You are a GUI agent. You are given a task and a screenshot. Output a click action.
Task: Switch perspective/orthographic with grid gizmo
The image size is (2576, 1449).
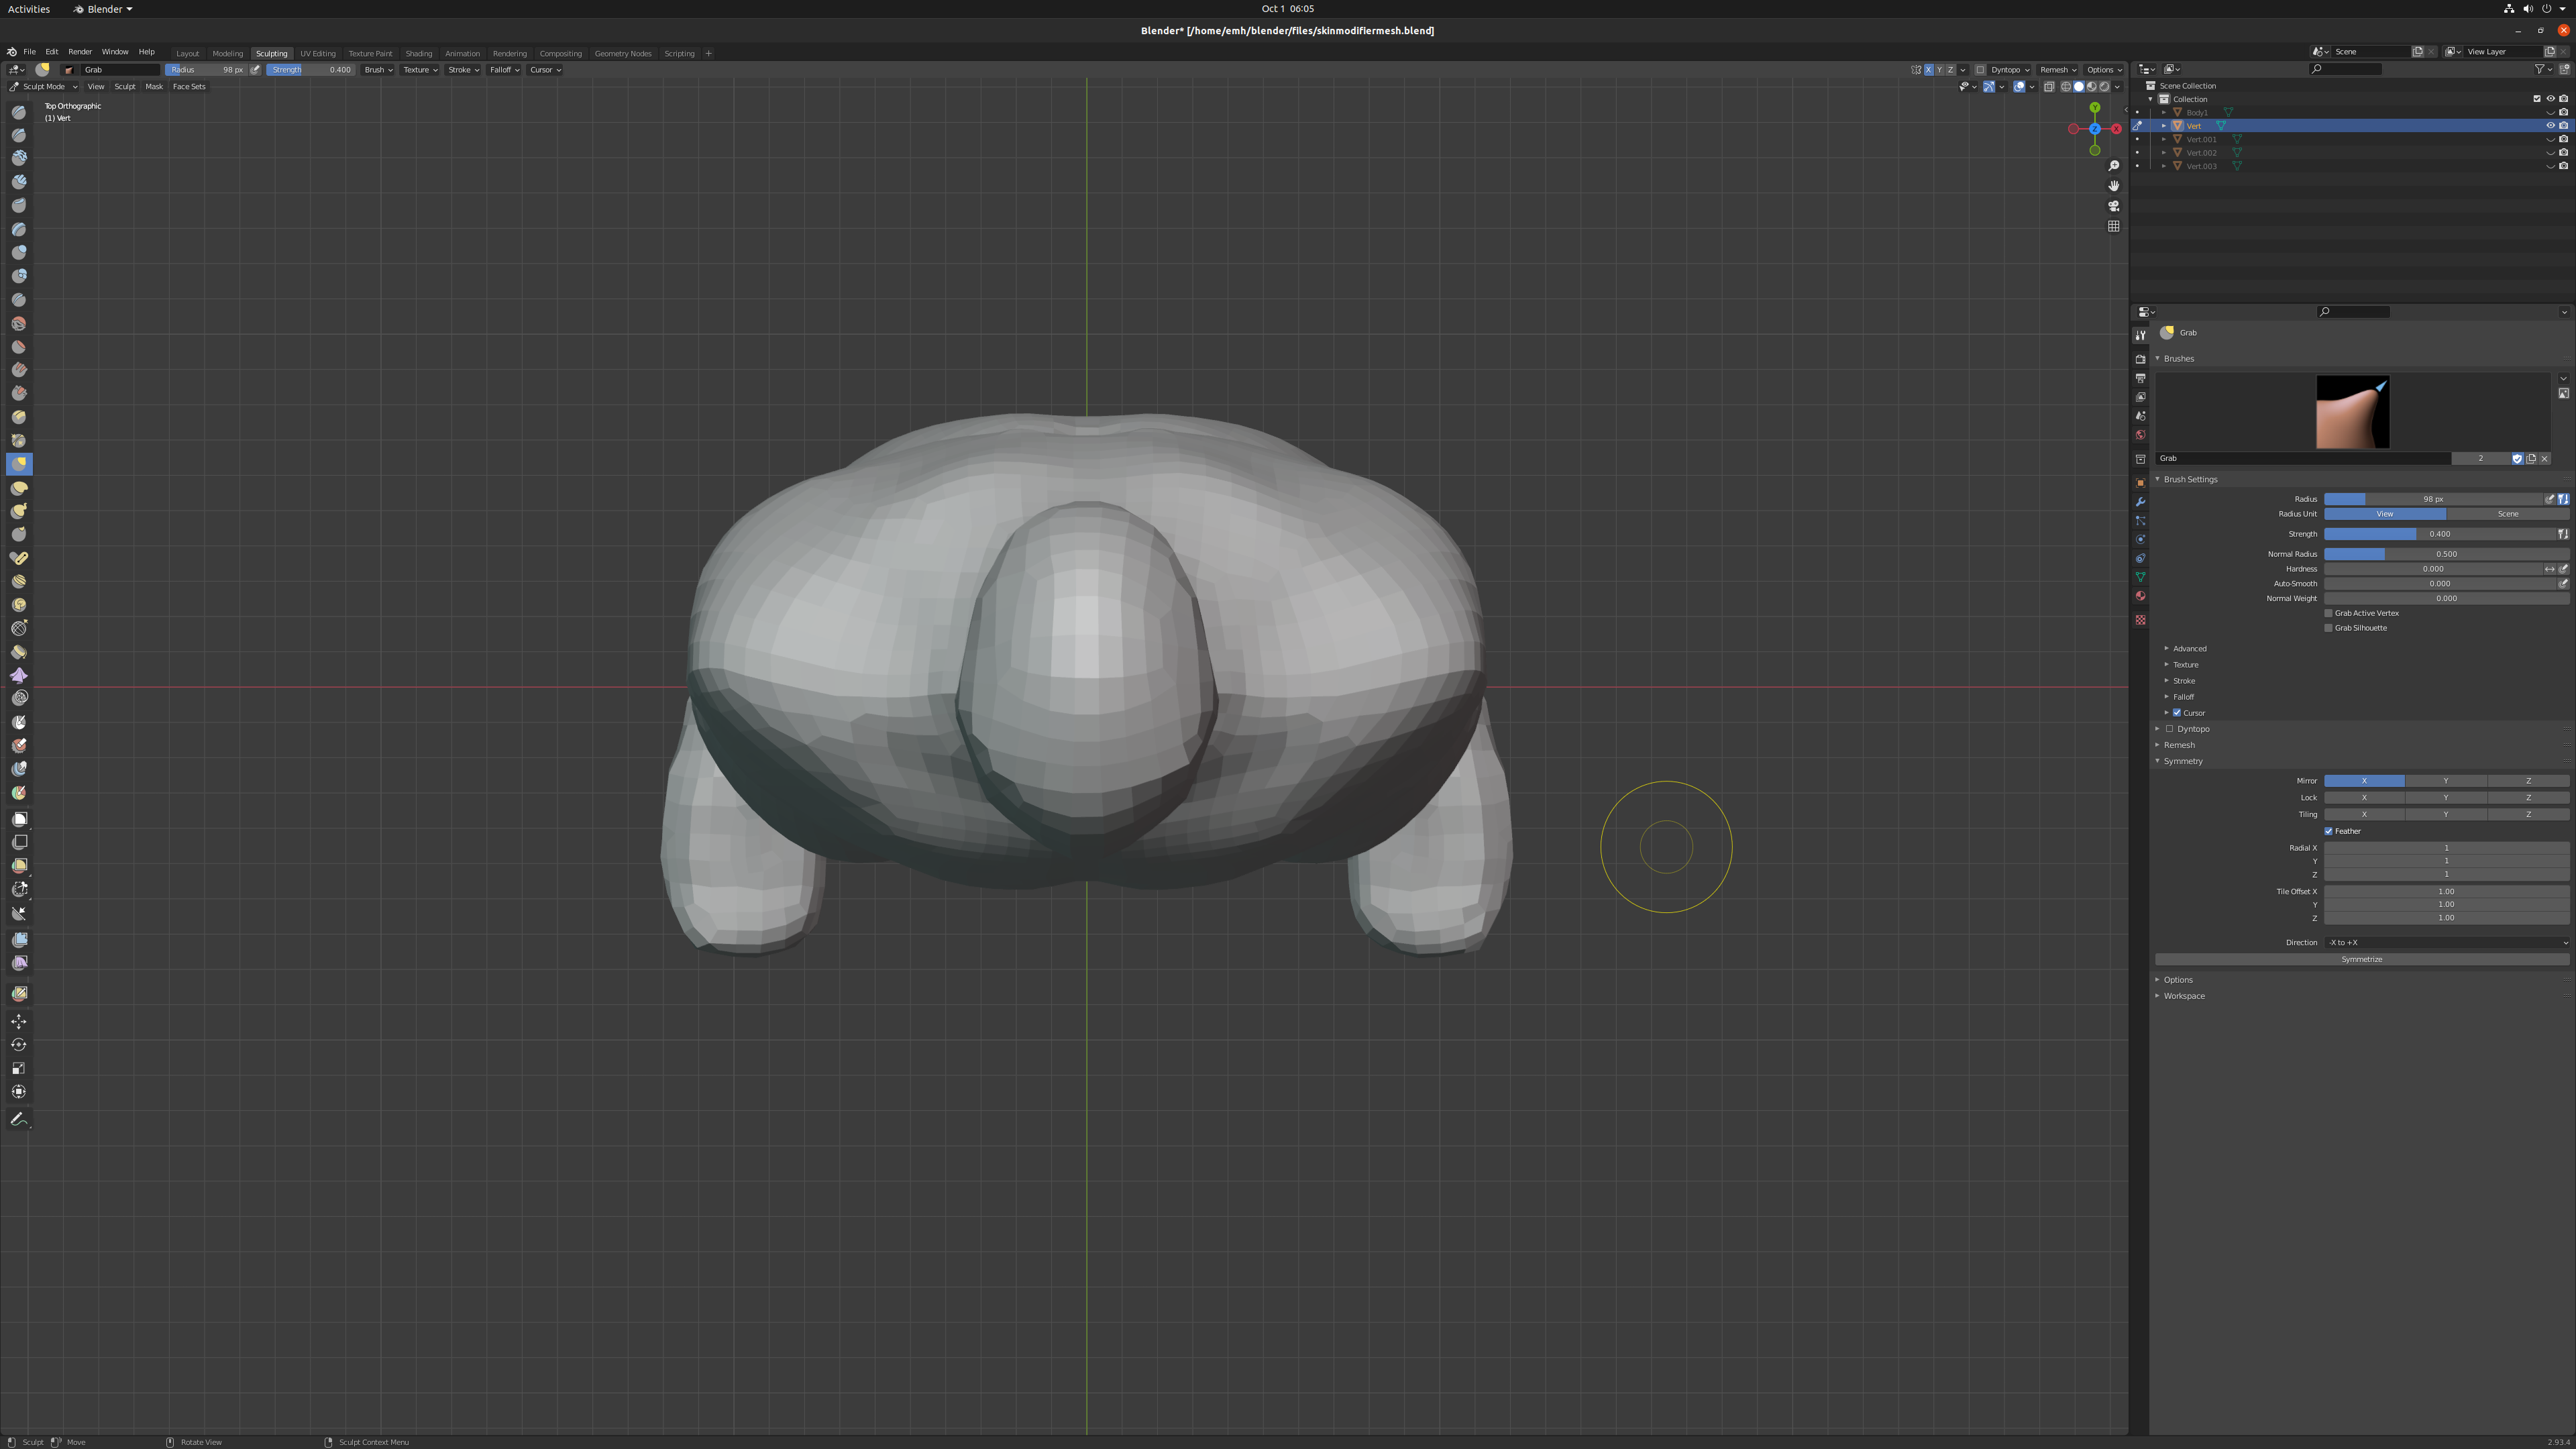click(2113, 226)
